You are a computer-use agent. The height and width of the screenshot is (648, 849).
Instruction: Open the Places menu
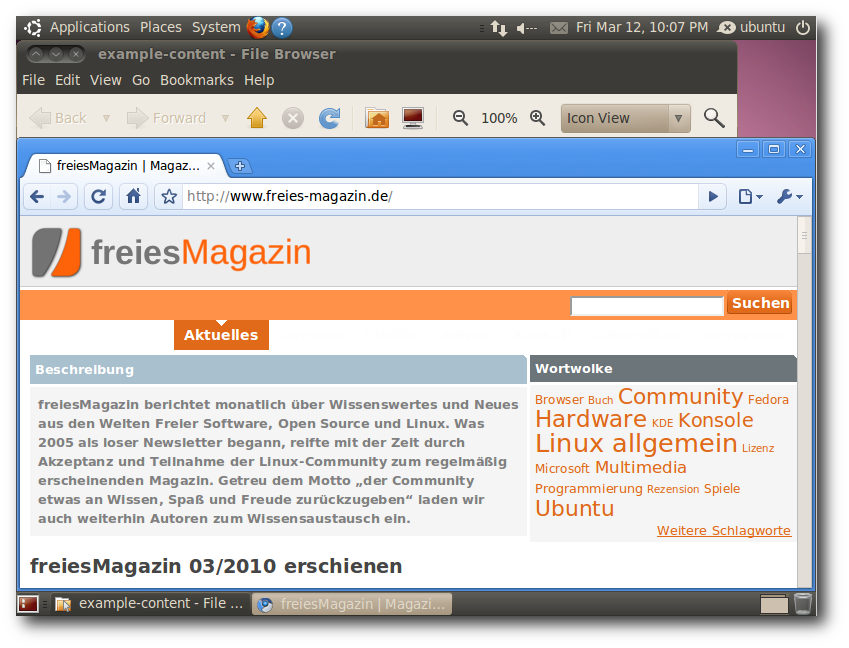click(161, 27)
